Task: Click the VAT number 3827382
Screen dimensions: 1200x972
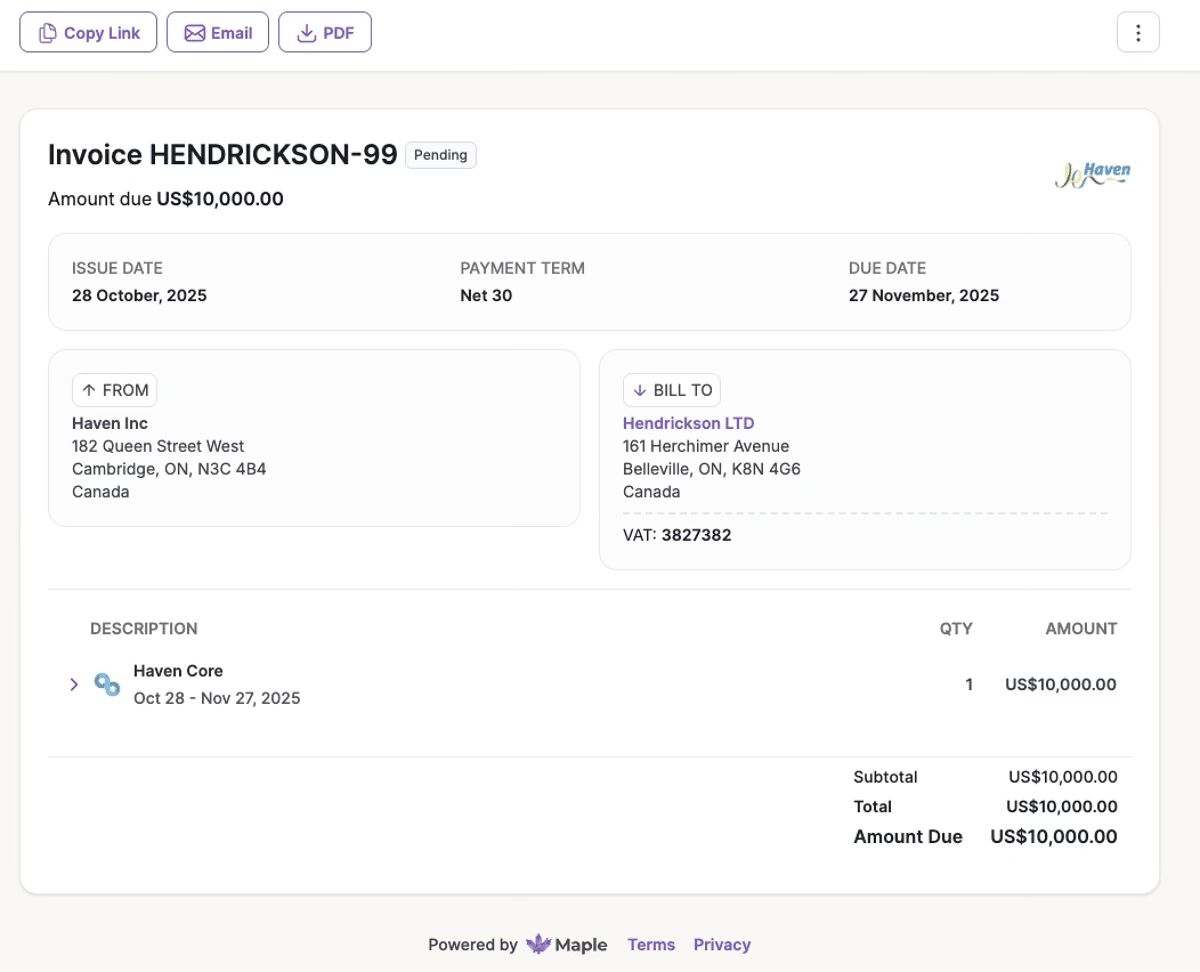Action: (x=696, y=535)
